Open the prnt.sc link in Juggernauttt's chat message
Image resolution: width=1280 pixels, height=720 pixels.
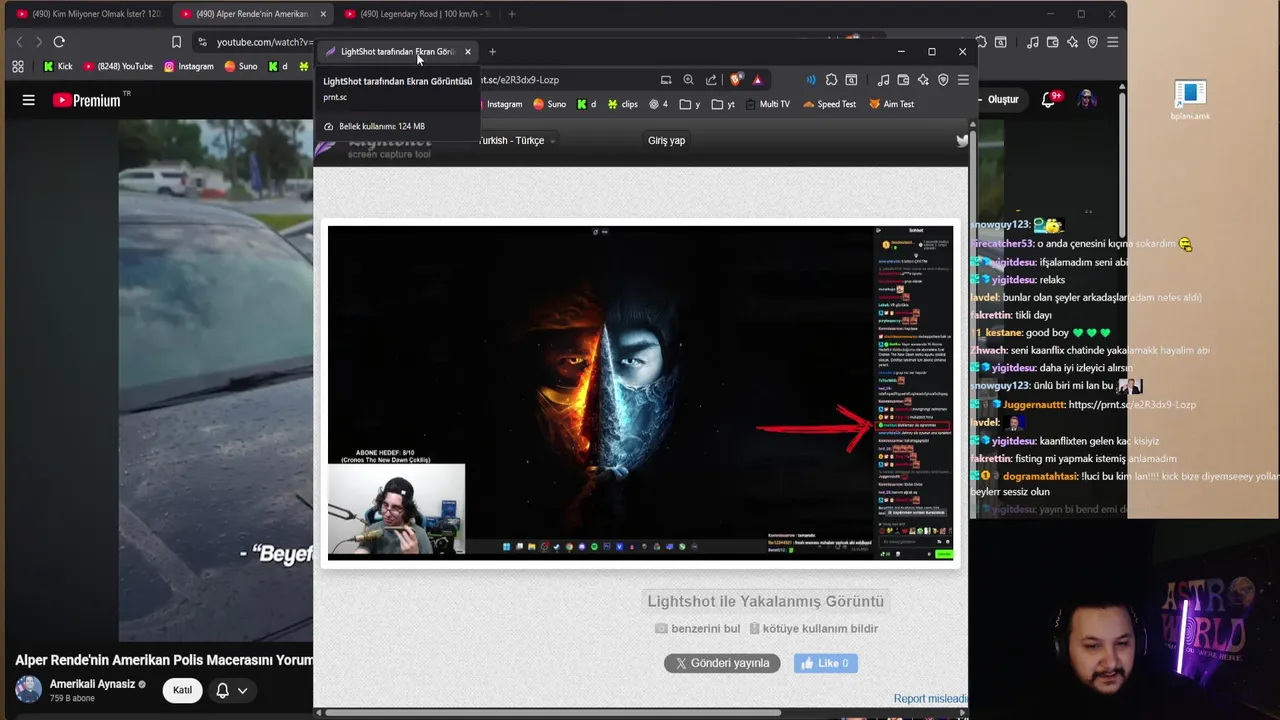(x=1132, y=405)
